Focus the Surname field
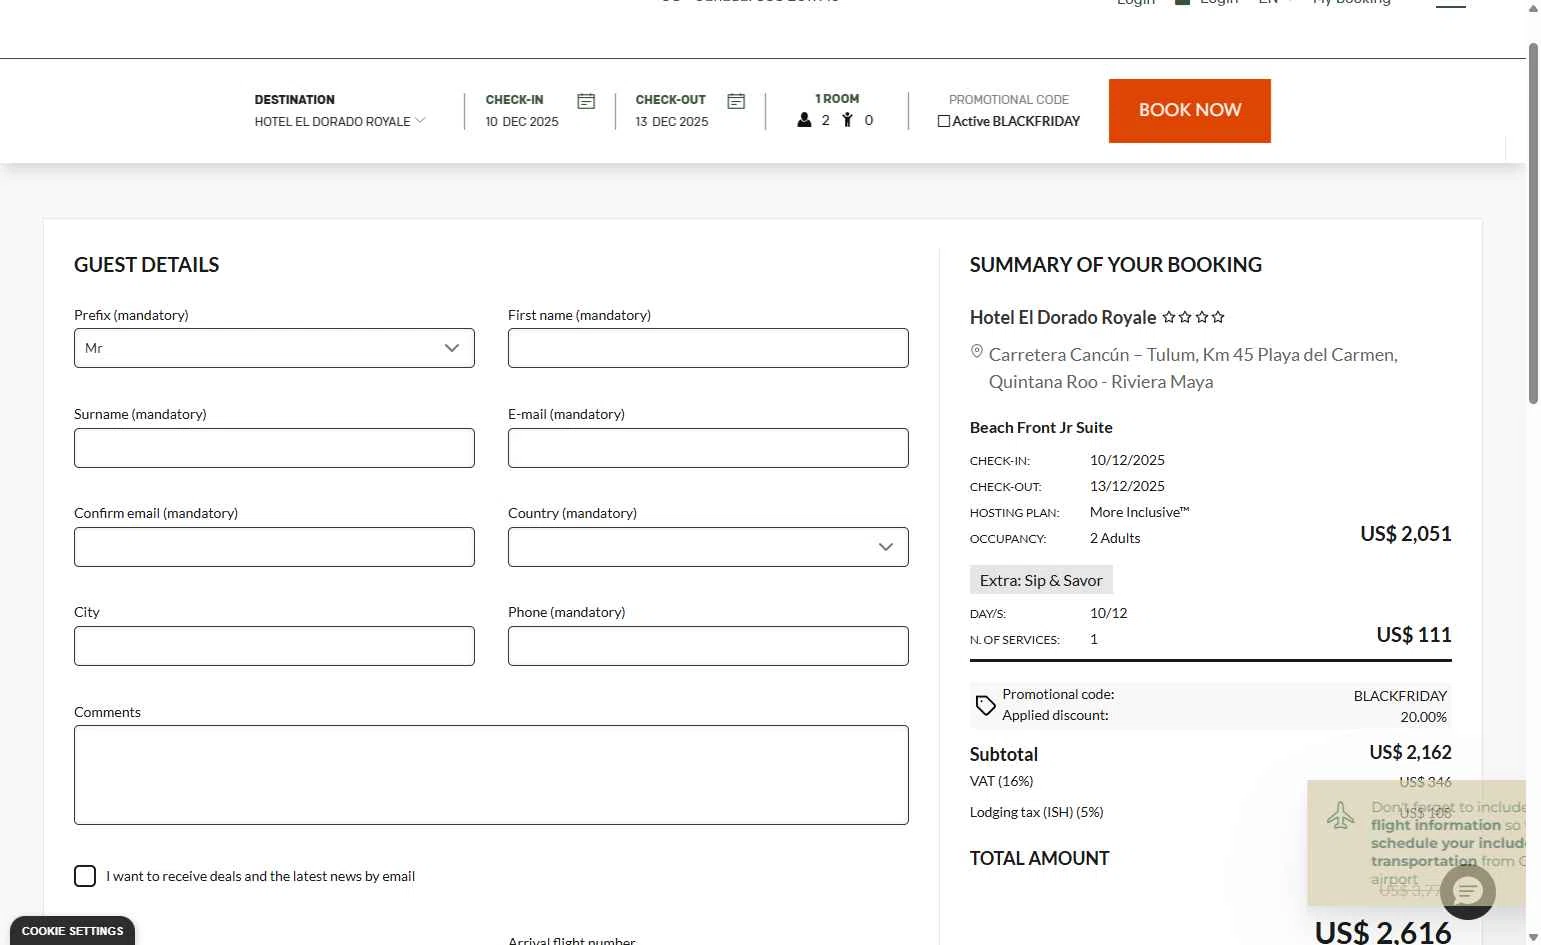 (x=274, y=448)
